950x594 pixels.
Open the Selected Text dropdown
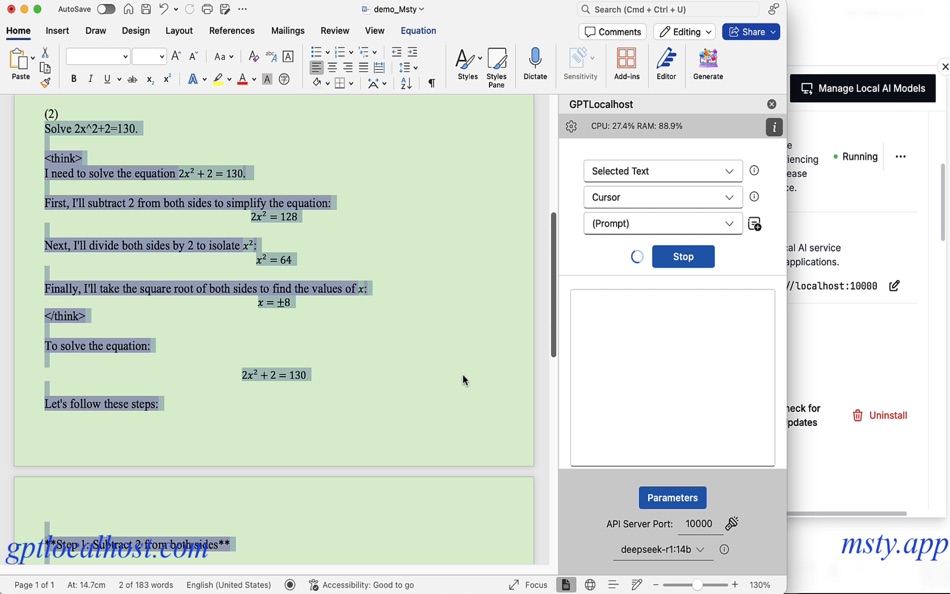pyautogui.click(x=663, y=171)
